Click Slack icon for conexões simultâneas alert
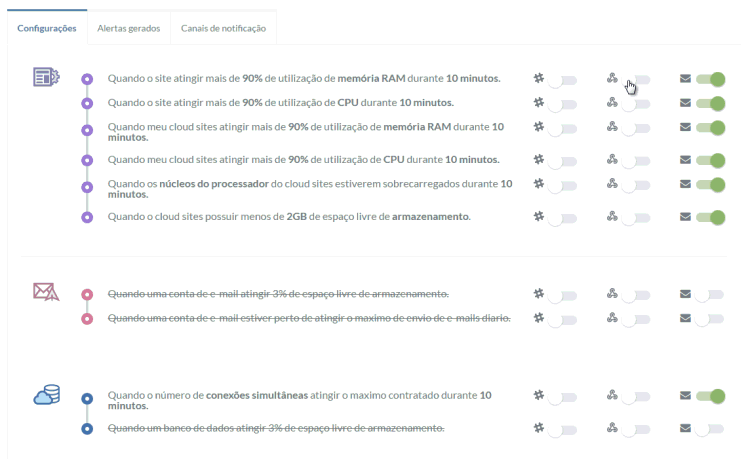This screenshot has width=750, height=459. pyautogui.click(x=539, y=395)
